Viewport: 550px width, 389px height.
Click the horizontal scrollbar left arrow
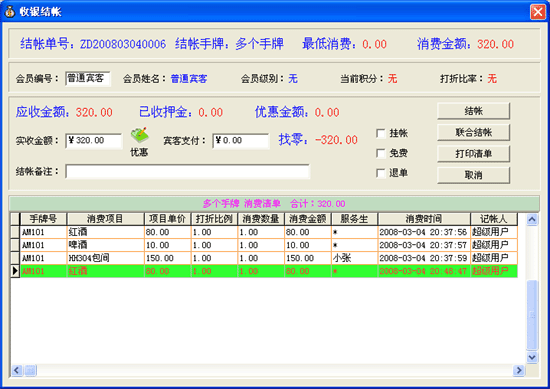click(17, 370)
